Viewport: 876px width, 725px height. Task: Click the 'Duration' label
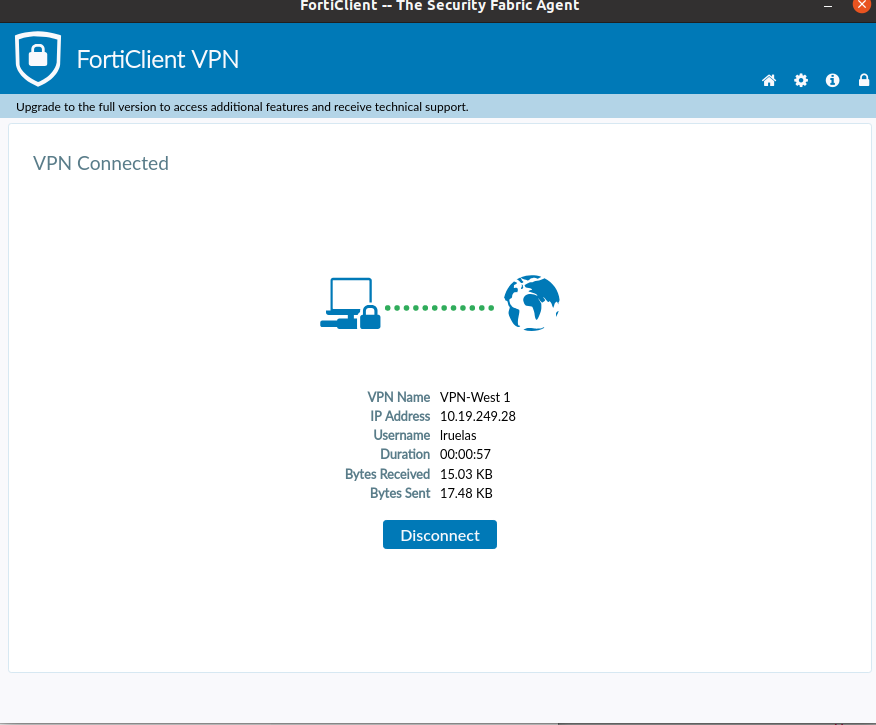tap(405, 454)
